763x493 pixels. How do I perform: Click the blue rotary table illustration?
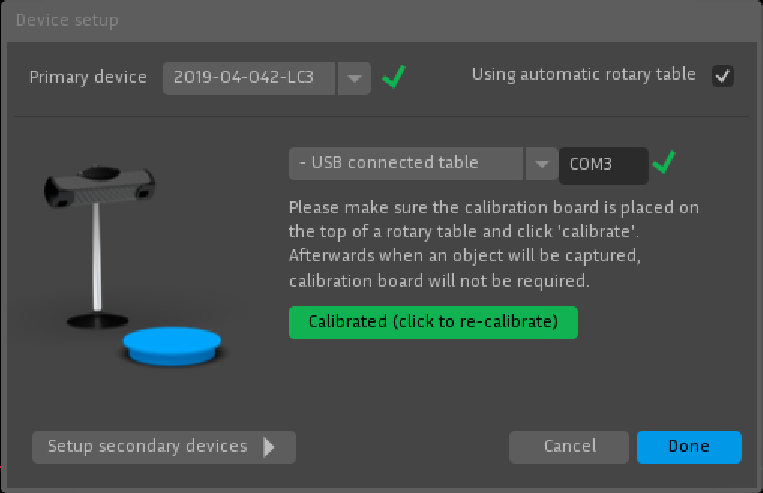172,346
